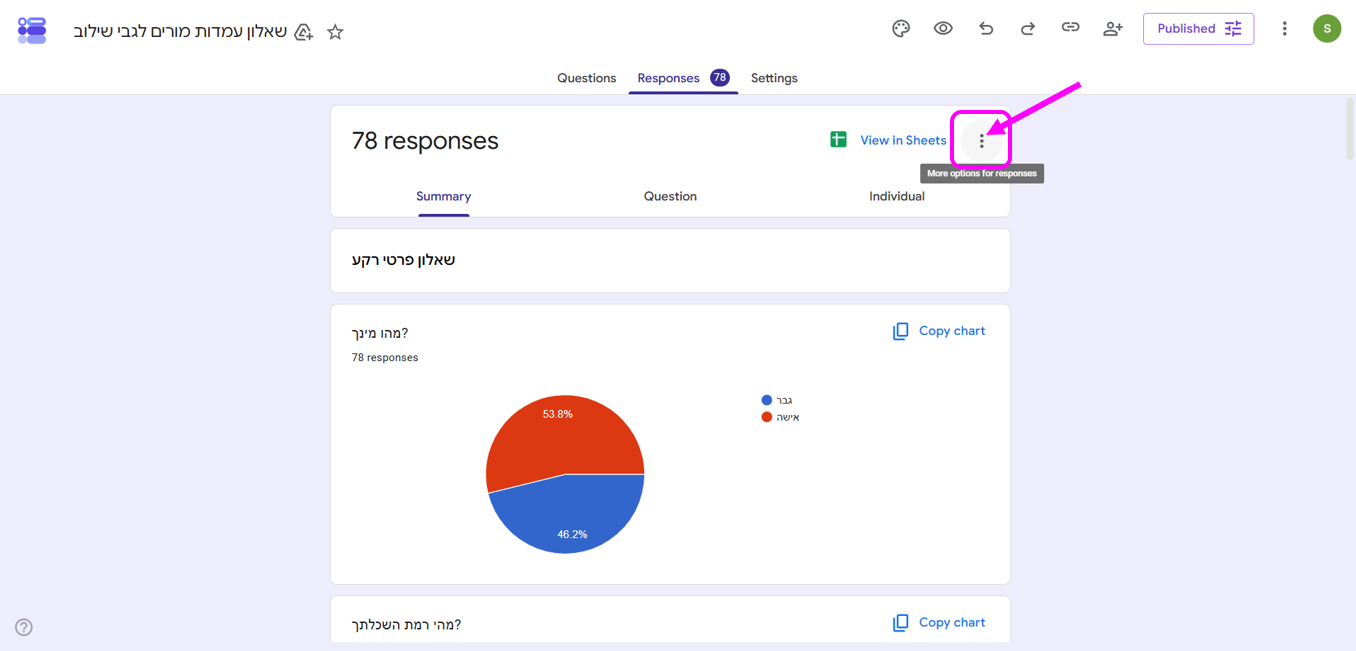The image size is (1356, 651).
Task: Open more options for responses
Action: (982, 141)
